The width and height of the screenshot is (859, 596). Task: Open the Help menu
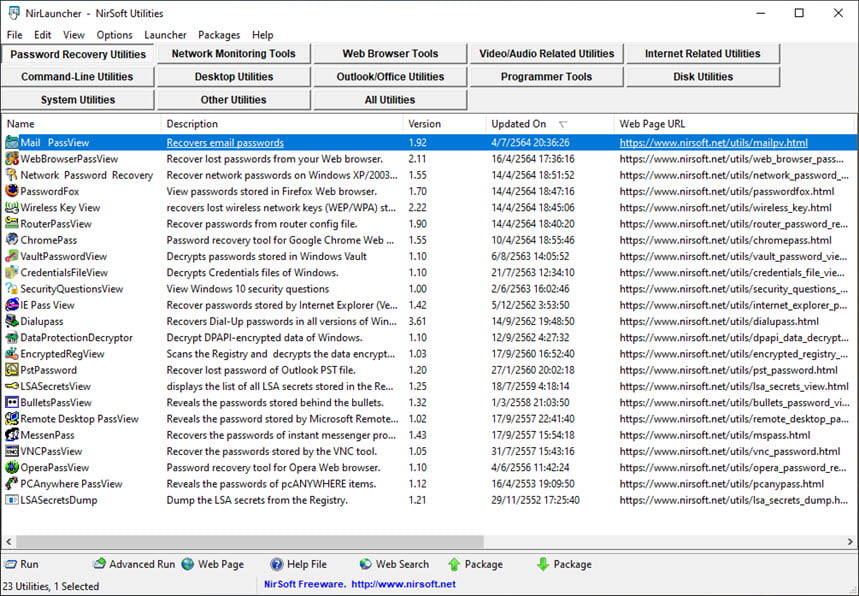point(262,35)
